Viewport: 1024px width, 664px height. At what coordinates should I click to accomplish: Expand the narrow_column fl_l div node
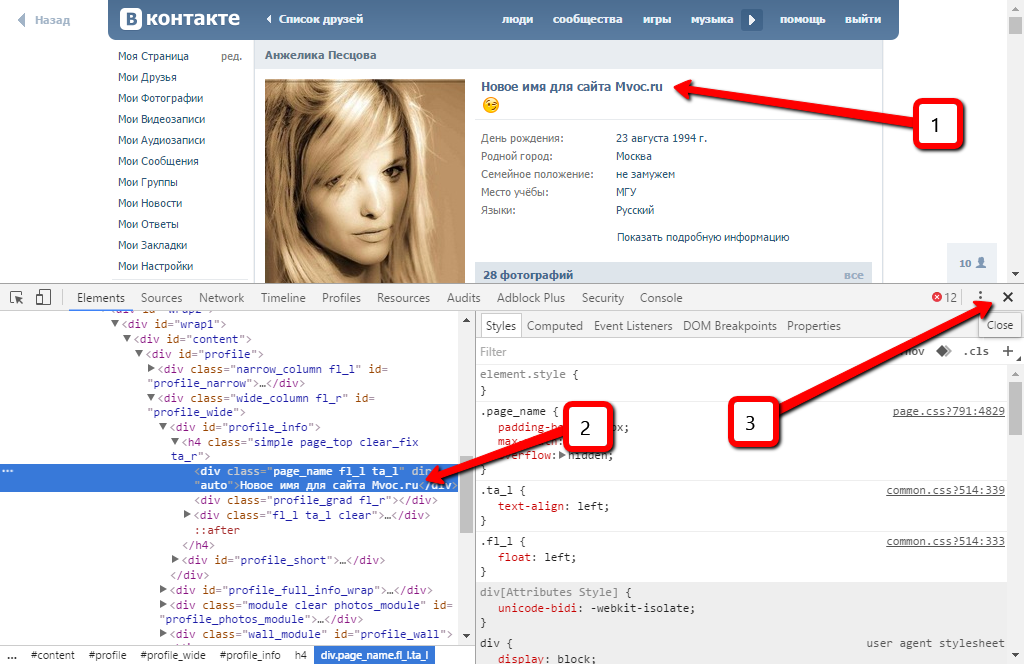click(152, 369)
